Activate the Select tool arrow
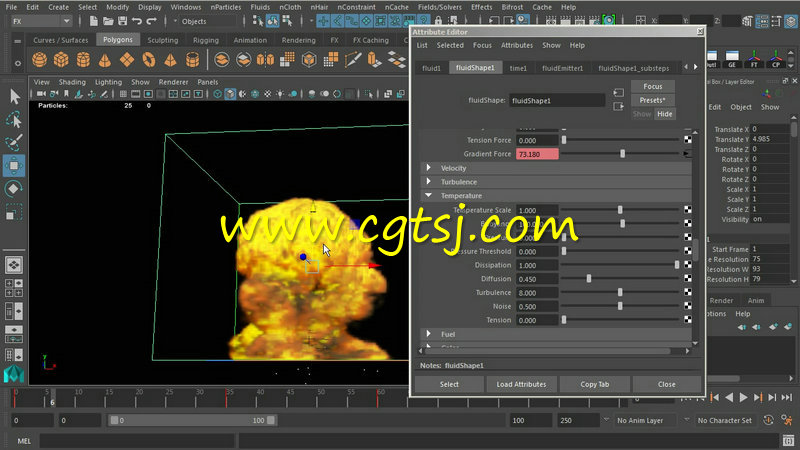Viewport: 800px width, 450px height. coord(14,96)
